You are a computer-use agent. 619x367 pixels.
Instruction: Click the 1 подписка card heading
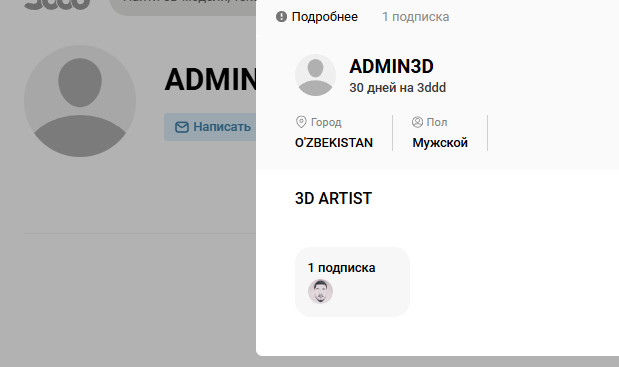point(341,268)
